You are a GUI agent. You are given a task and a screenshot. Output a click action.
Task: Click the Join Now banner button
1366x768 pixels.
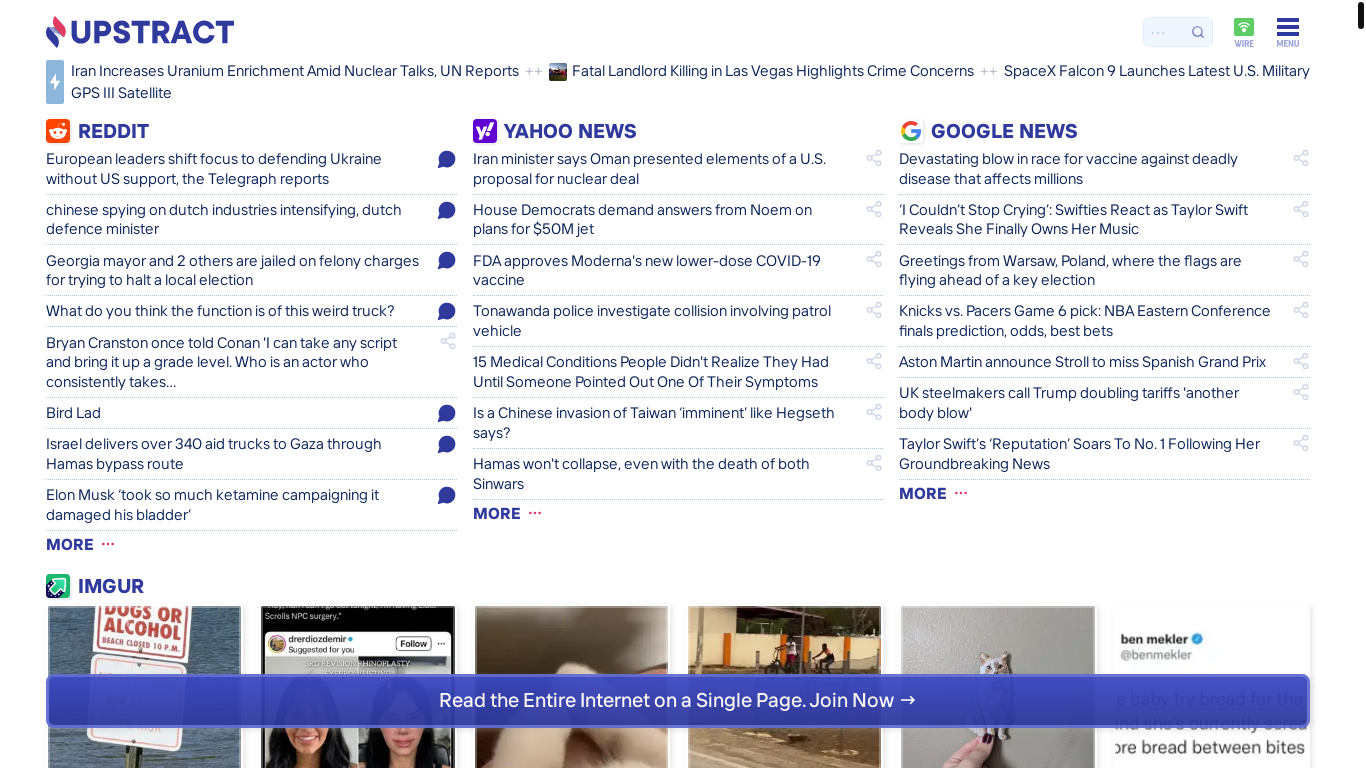(x=678, y=700)
